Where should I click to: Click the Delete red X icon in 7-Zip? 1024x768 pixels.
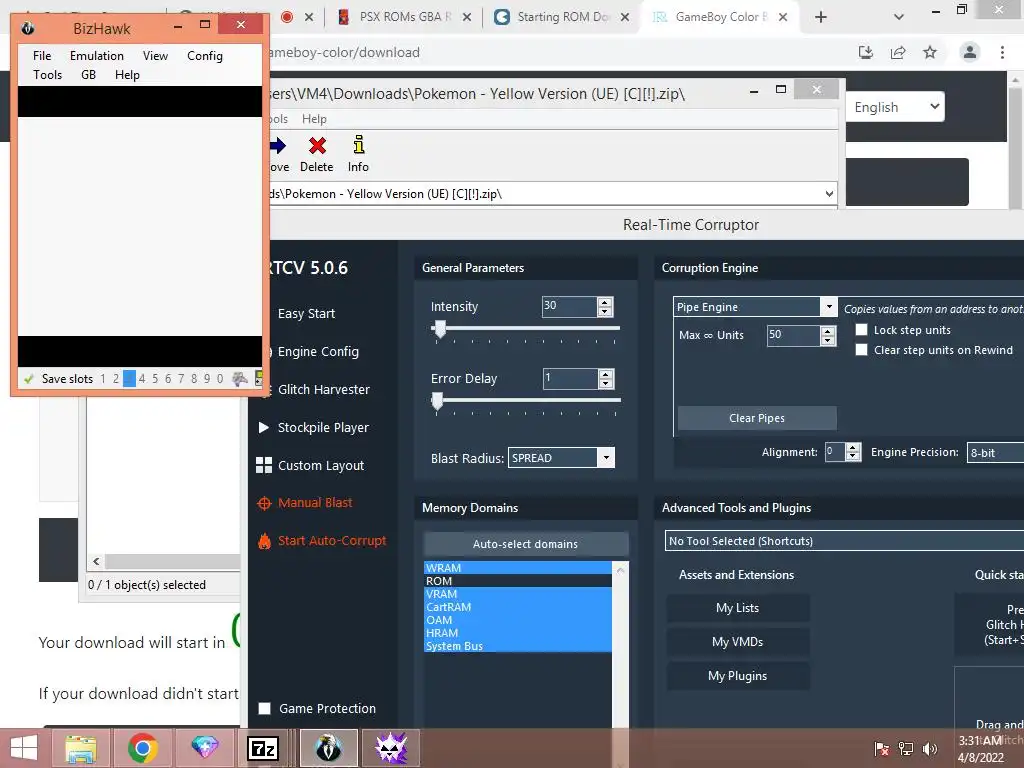pyautogui.click(x=317, y=145)
